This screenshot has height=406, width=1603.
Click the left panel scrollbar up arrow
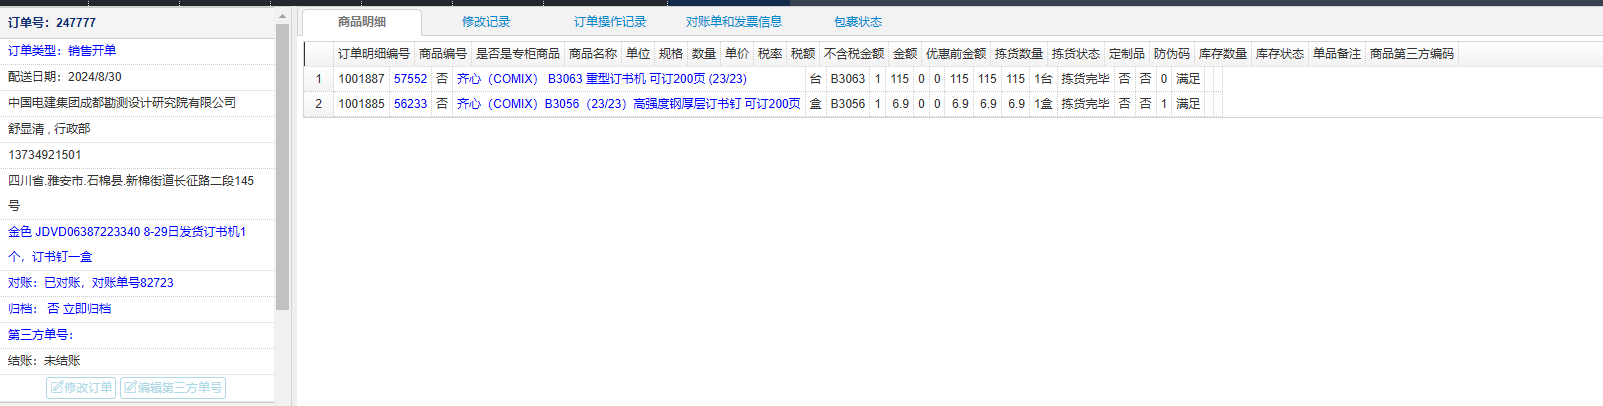click(282, 16)
